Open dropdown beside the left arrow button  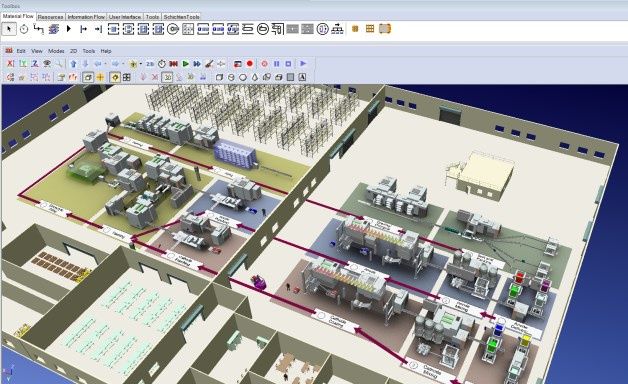[x=105, y=64]
